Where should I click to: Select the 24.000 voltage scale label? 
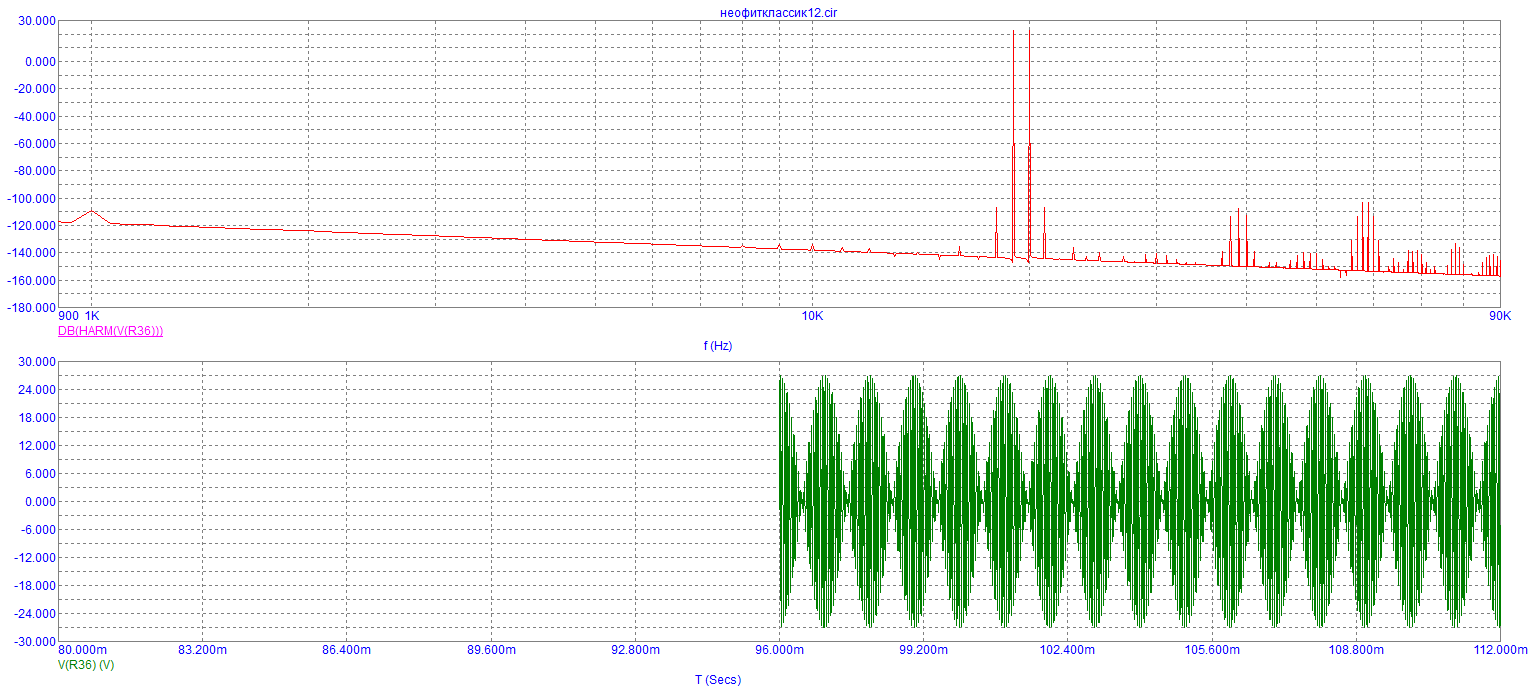click(35, 390)
